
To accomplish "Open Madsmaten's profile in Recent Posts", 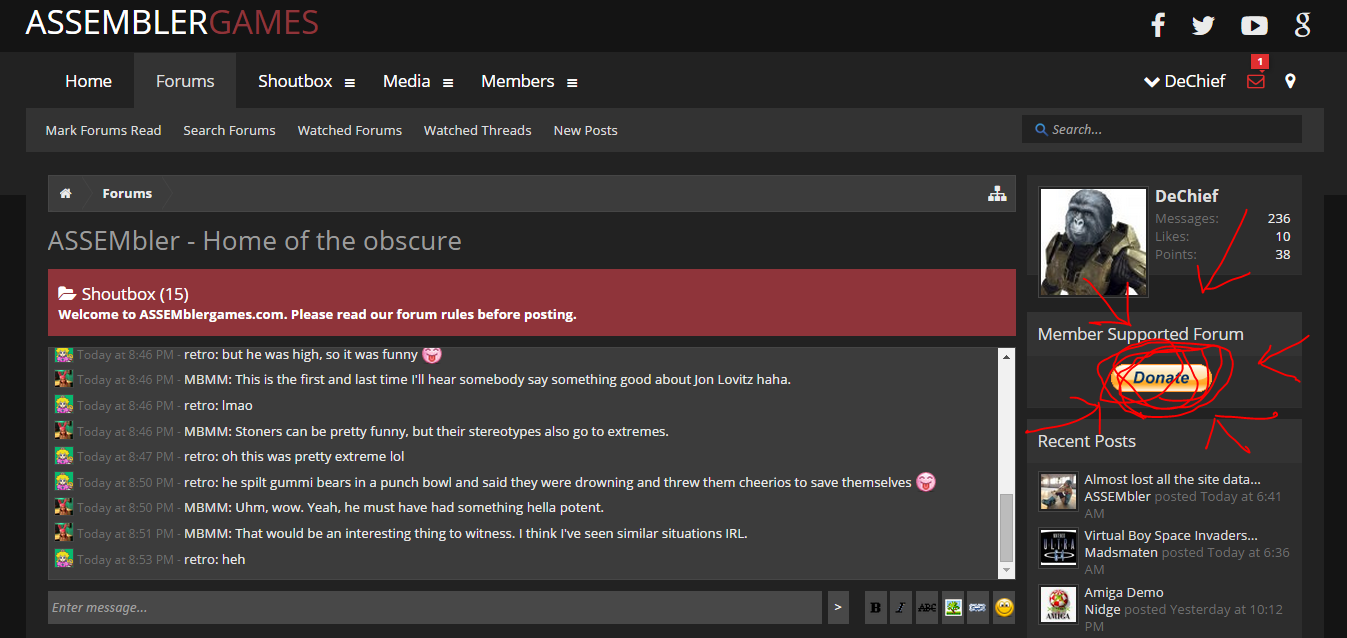I will click(x=1121, y=552).
